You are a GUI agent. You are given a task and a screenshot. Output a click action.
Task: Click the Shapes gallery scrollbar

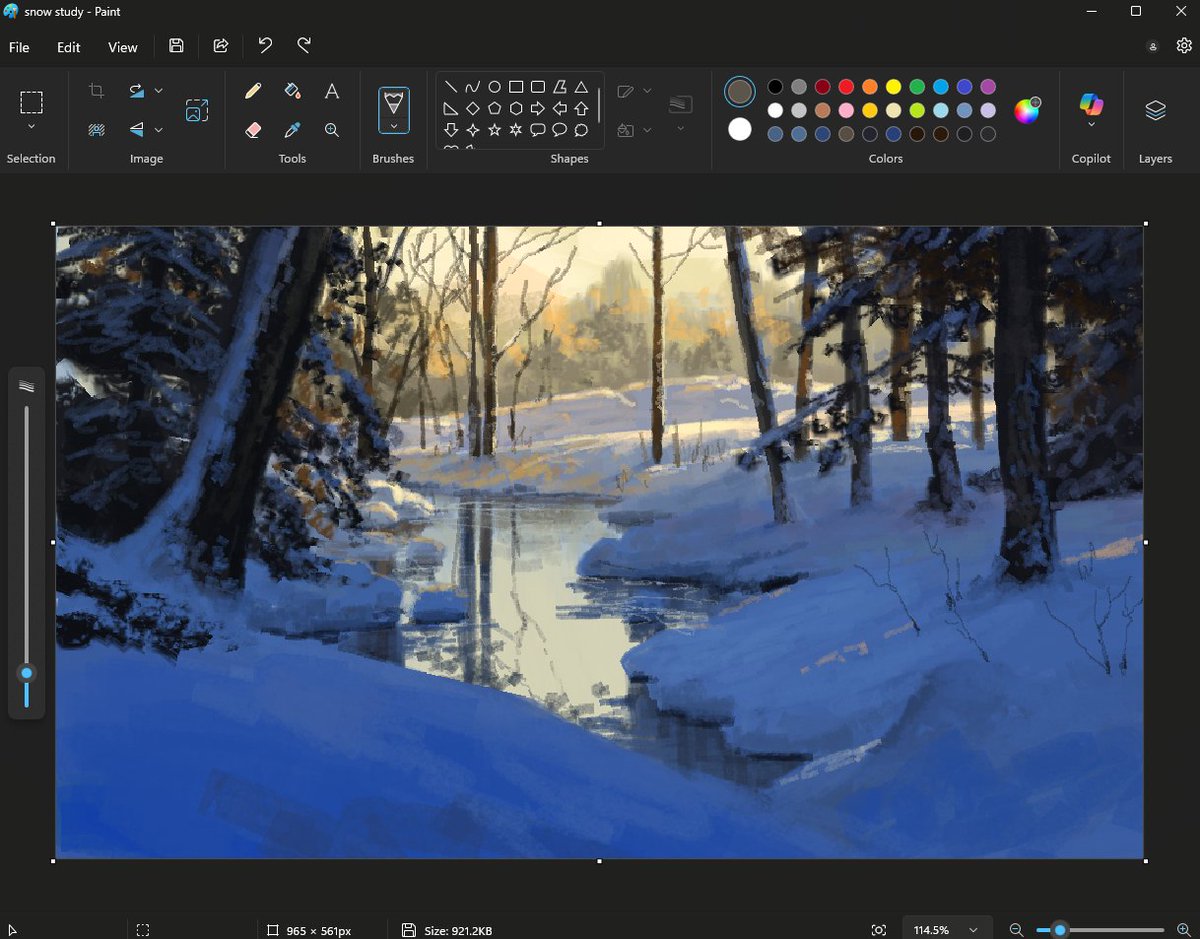pos(599,106)
